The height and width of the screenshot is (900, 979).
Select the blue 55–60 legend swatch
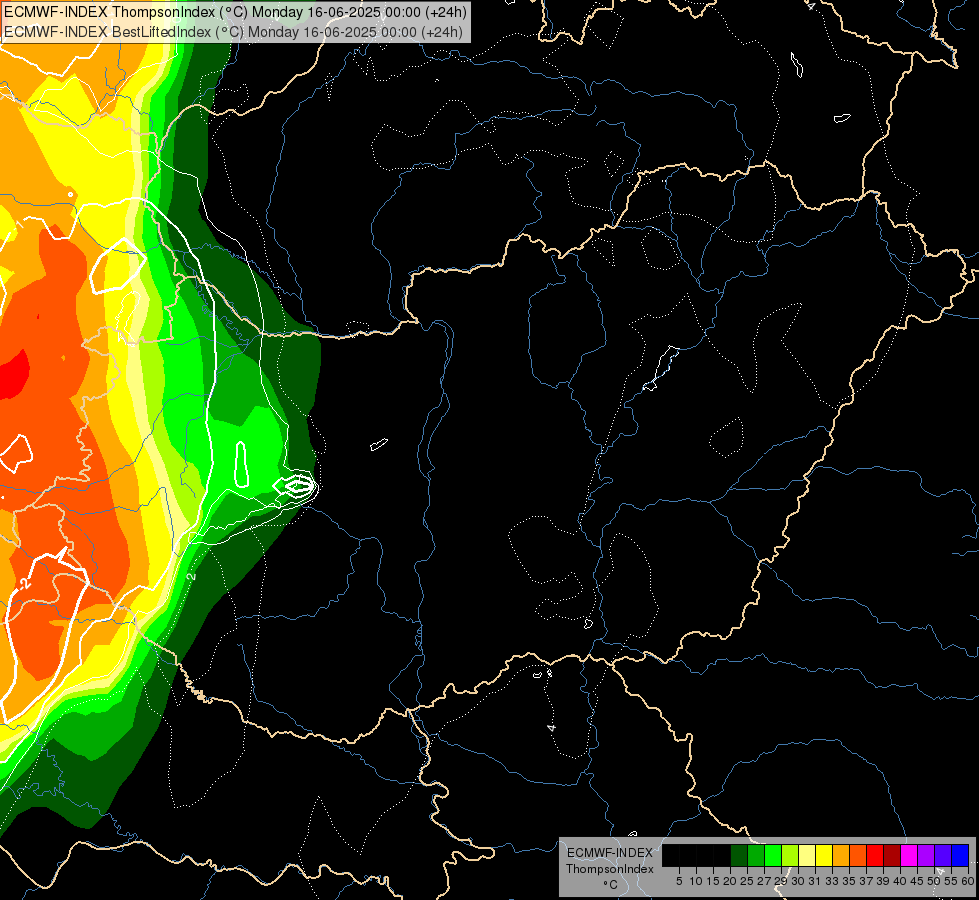[960, 855]
